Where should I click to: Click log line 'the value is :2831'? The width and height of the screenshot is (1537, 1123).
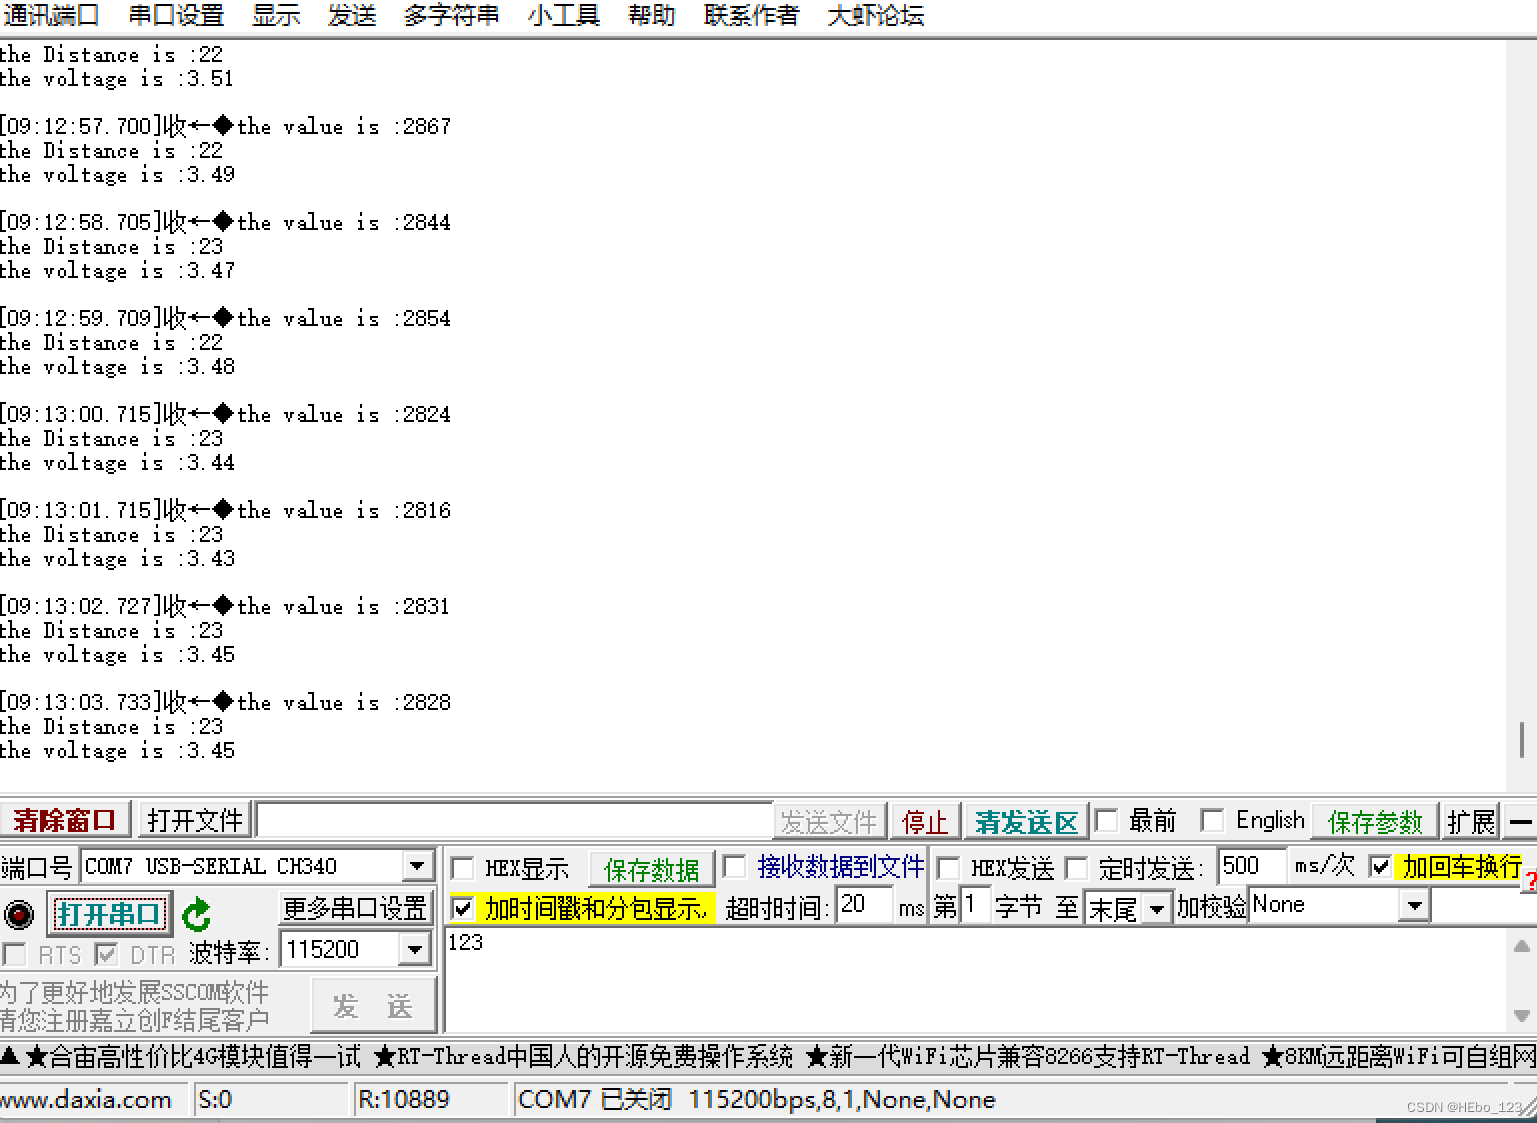[344, 607]
